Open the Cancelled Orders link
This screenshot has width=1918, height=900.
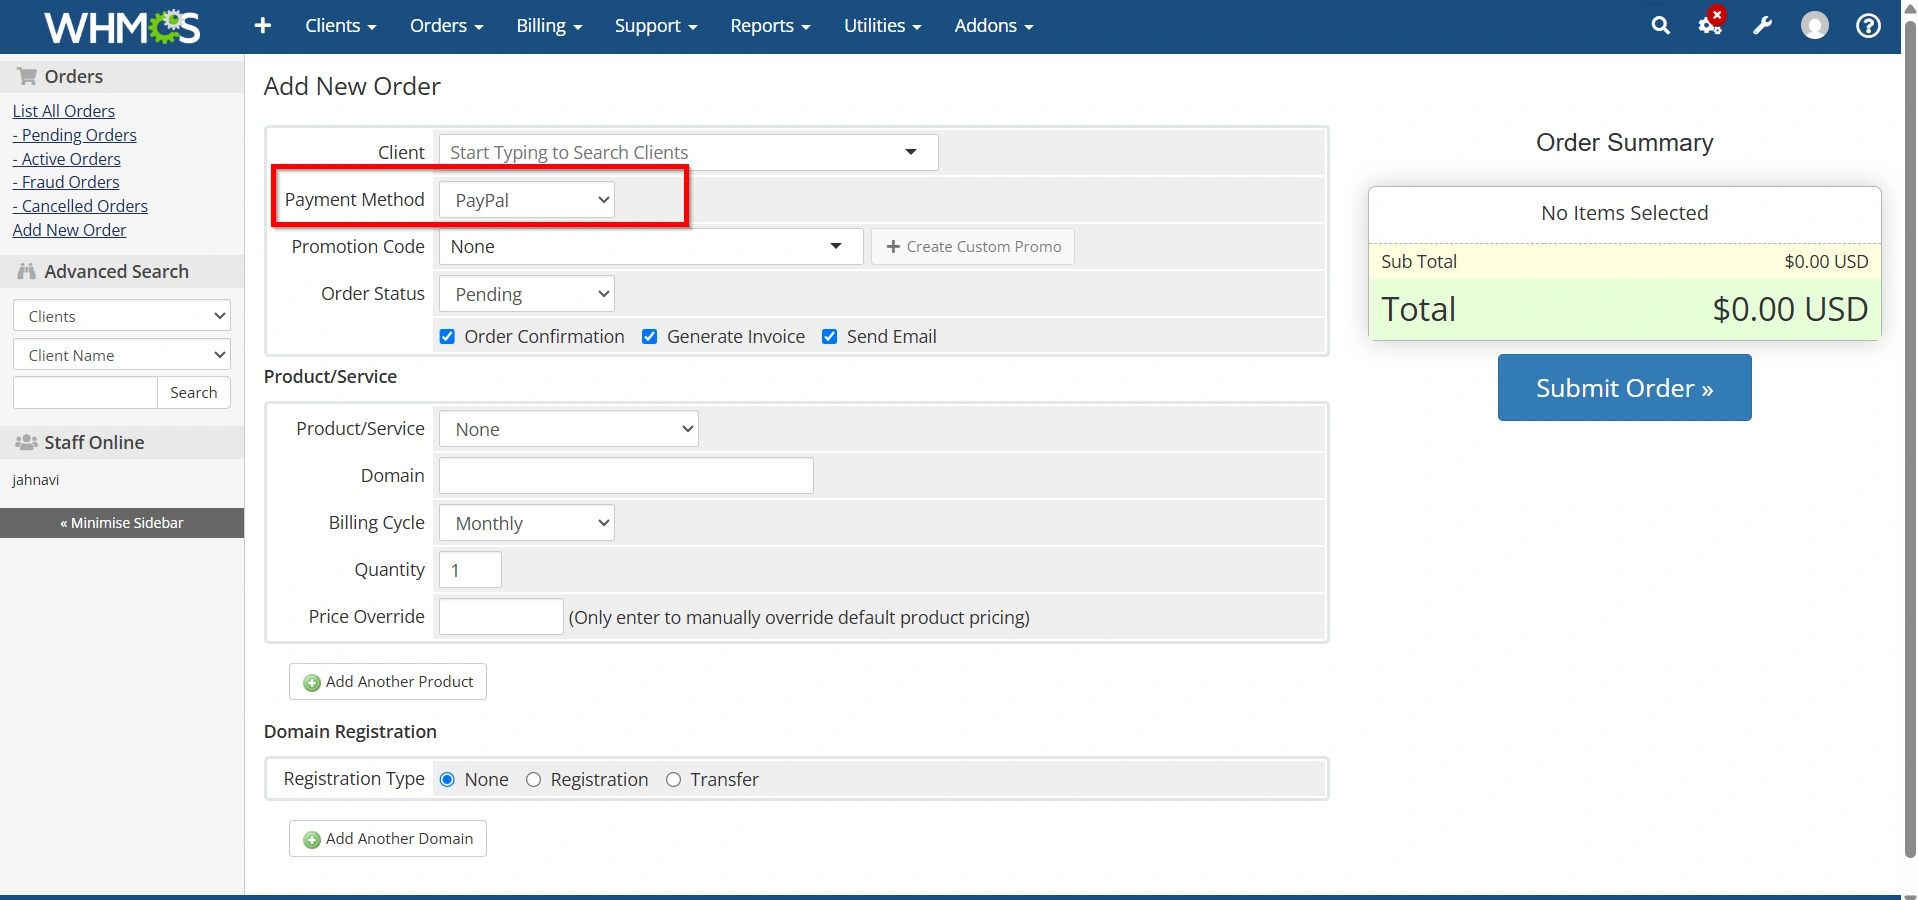[x=80, y=206]
